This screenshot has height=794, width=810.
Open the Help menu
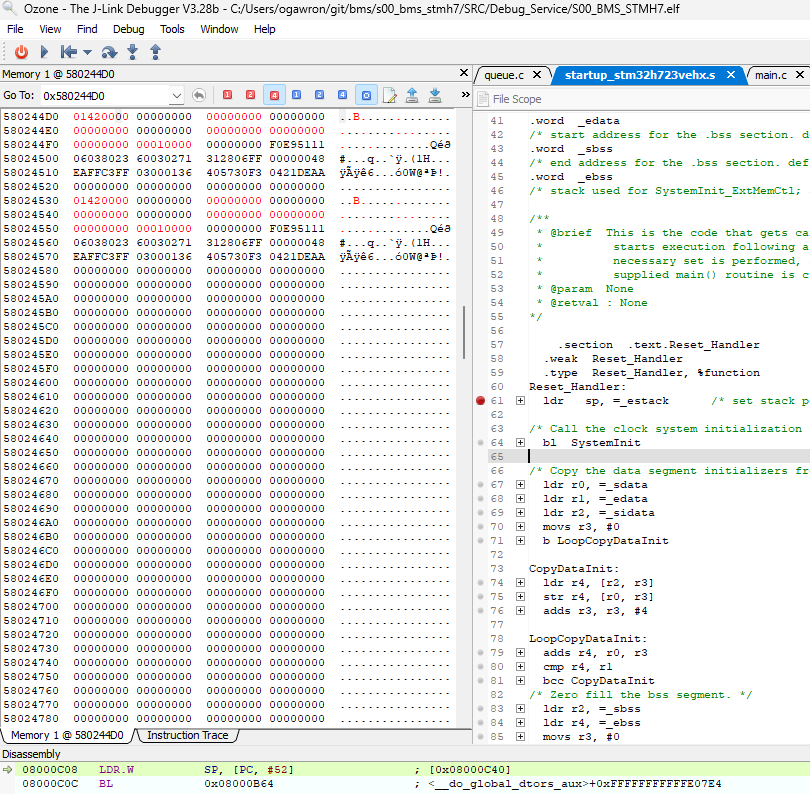tap(264, 29)
